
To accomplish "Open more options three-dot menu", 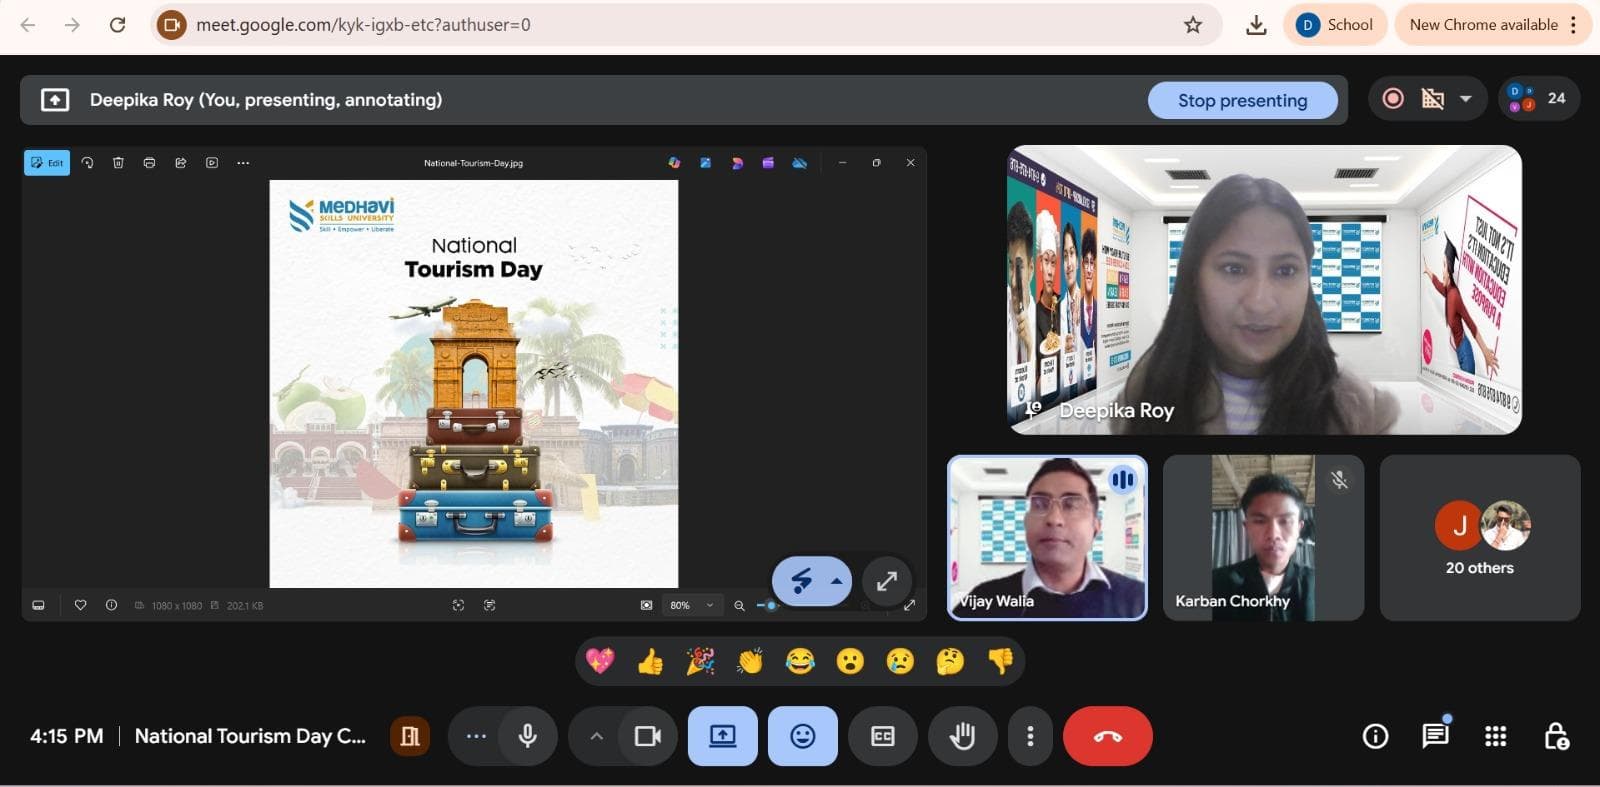I will (x=1030, y=736).
